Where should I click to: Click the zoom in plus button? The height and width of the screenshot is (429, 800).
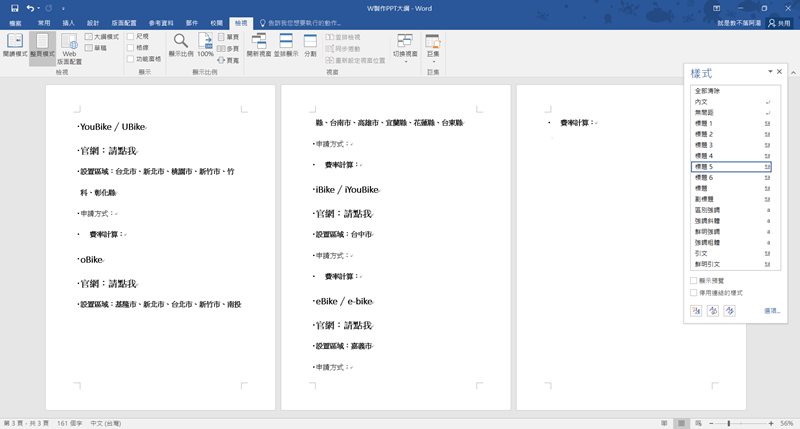point(771,423)
